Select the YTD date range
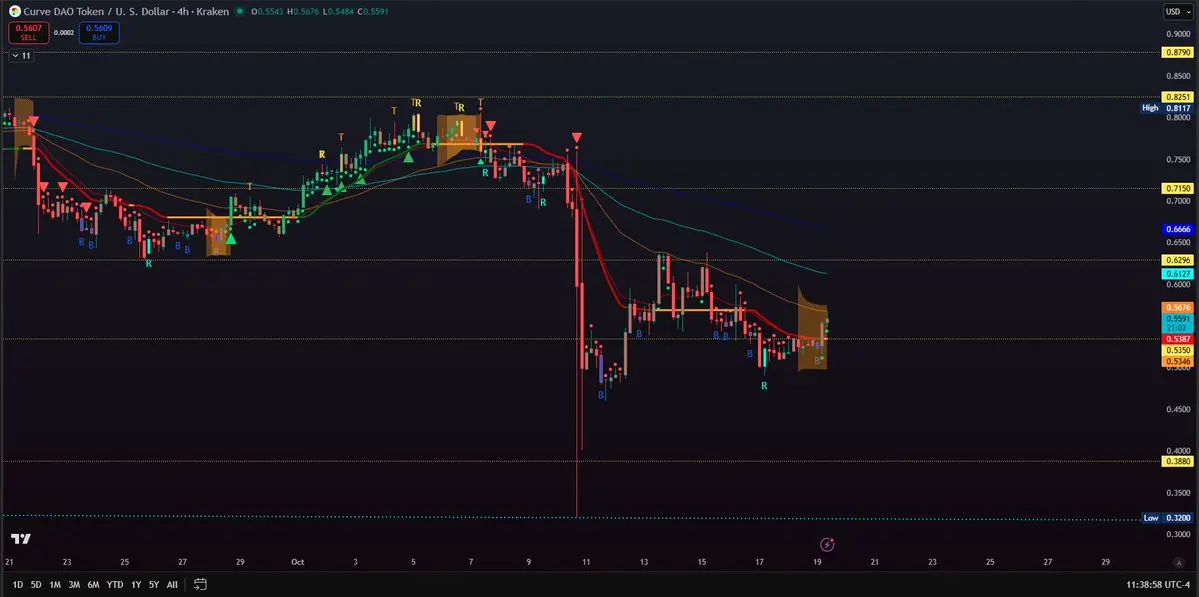This screenshot has height=597, width=1199. click(115, 585)
